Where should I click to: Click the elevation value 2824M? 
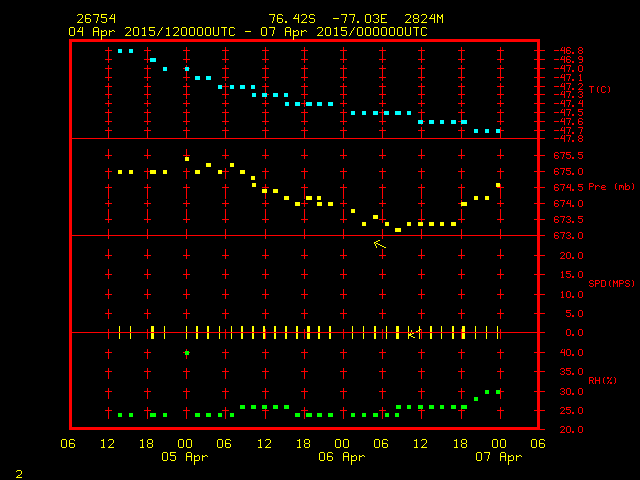pyautogui.click(x=424, y=19)
